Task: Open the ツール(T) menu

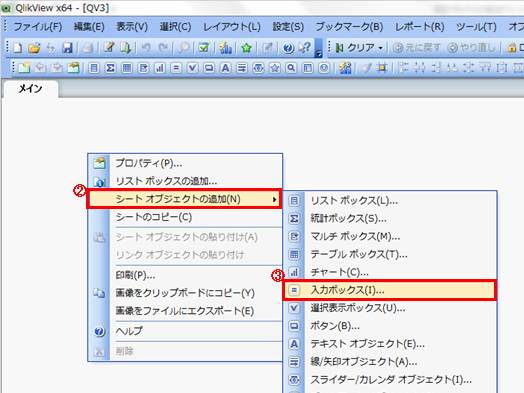Action: [x=476, y=27]
